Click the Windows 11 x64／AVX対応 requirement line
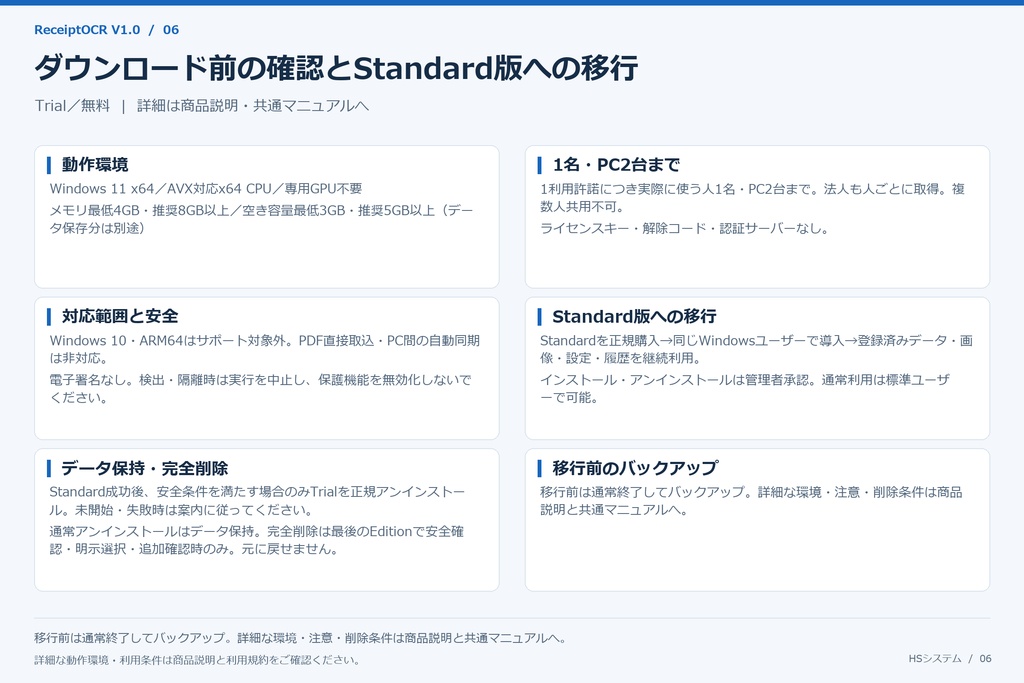Viewport: 1024px width, 683px height. [x=206, y=189]
